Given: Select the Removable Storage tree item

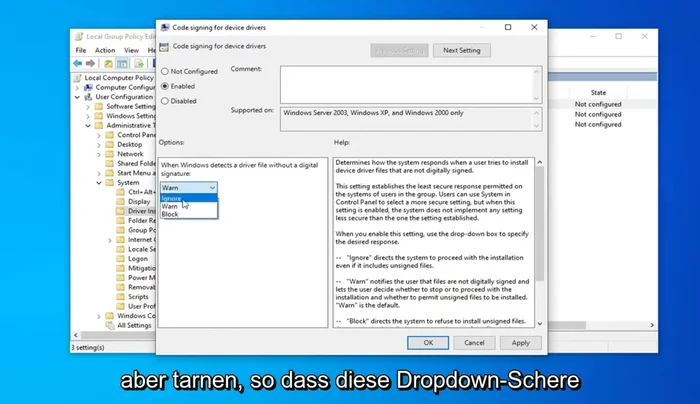Looking at the screenshot, I should point(142,287).
